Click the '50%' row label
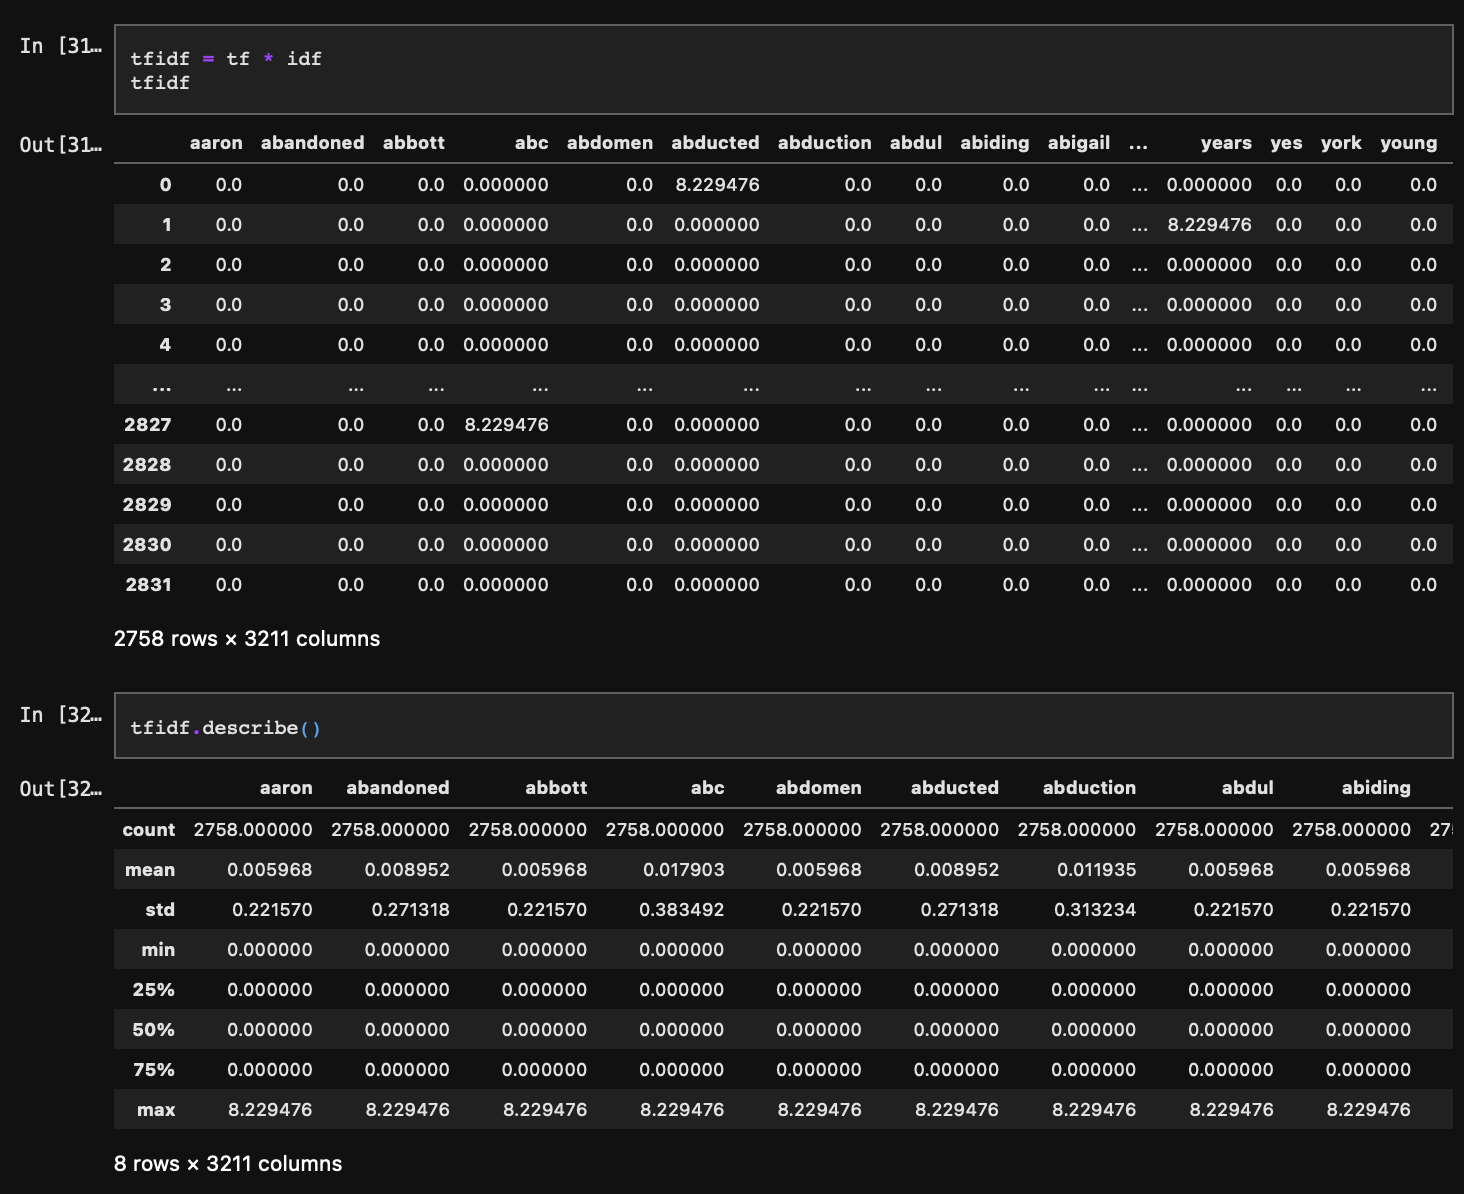Viewport: 1464px width, 1194px height. pyautogui.click(x=153, y=1030)
